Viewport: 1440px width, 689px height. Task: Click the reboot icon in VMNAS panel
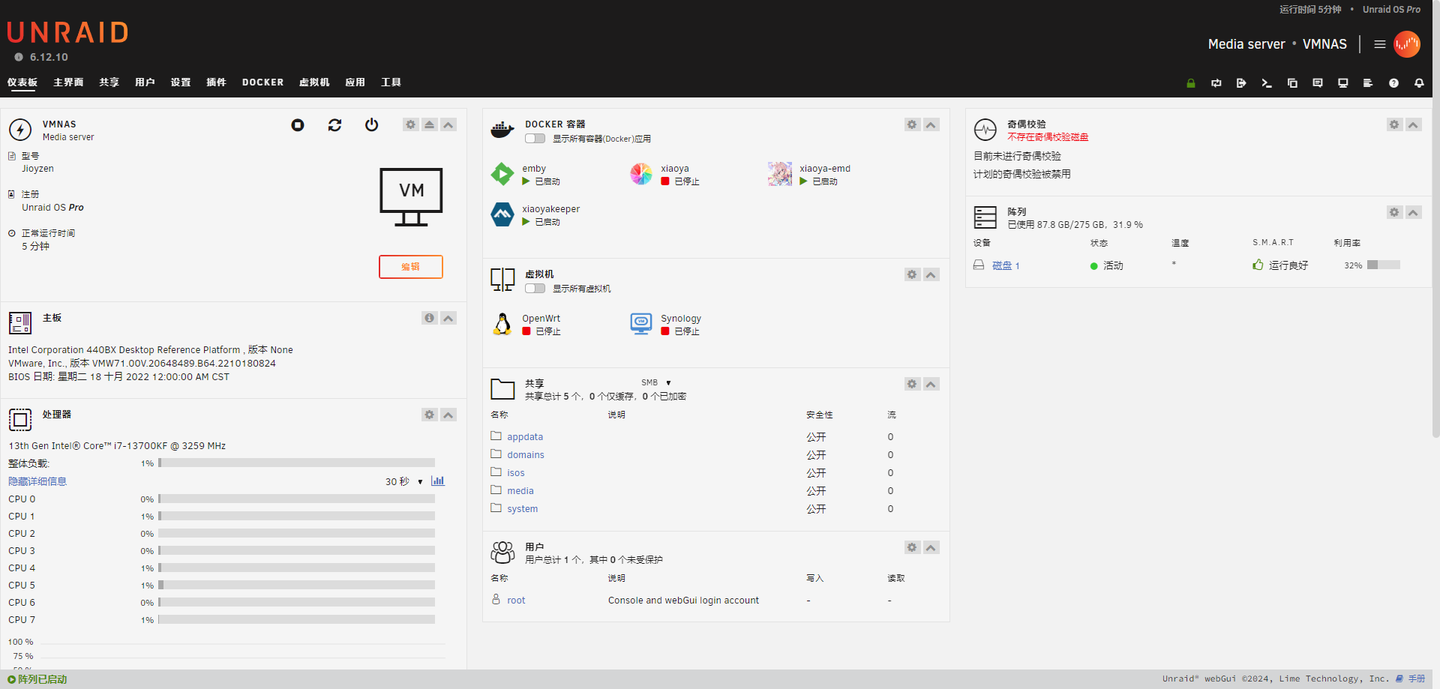coord(335,125)
